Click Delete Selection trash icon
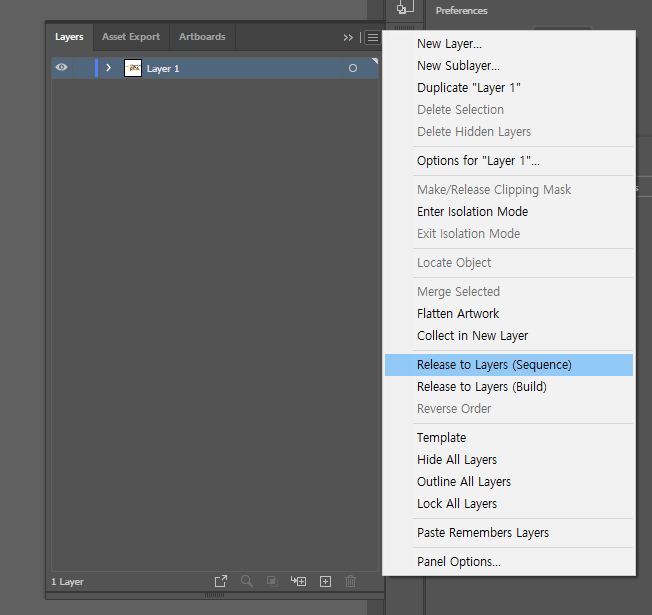Image resolution: width=652 pixels, height=615 pixels. coord(351,581)
